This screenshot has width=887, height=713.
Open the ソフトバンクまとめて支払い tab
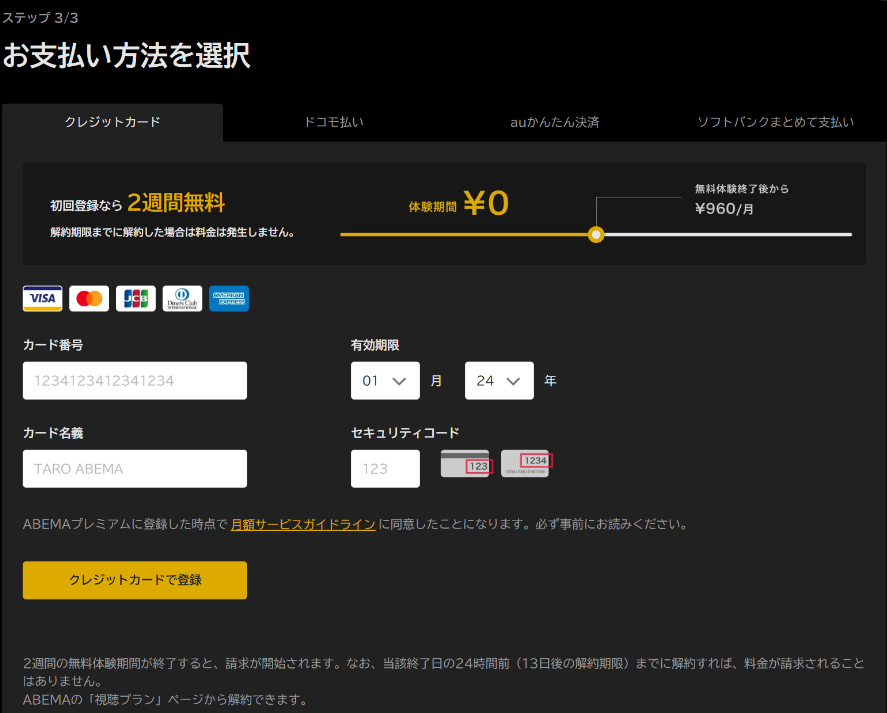(x=775, y=122)
